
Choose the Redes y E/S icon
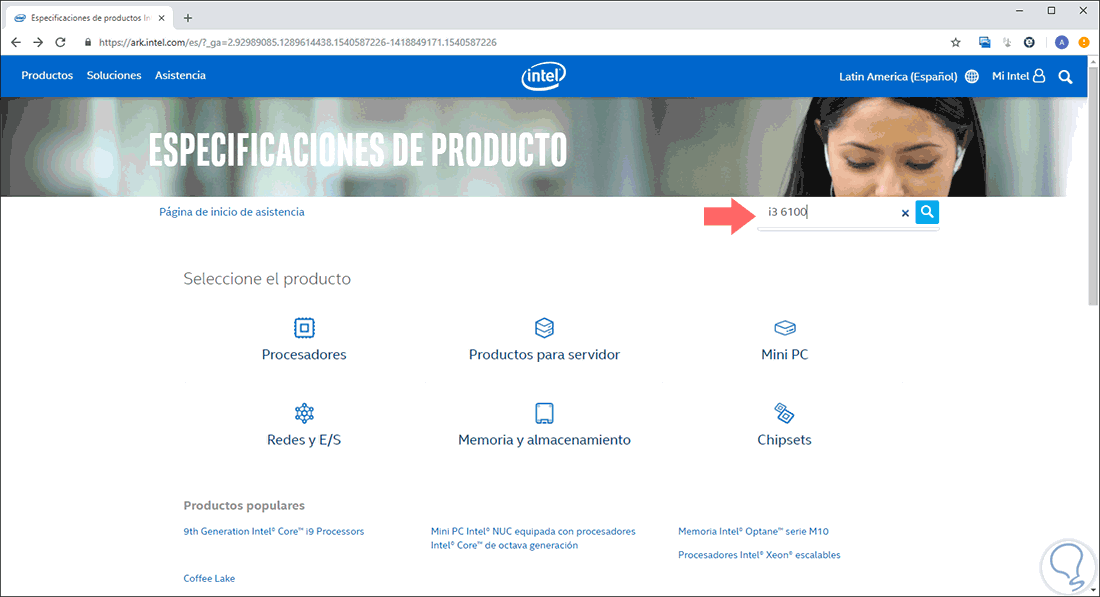click(x=304, y=413)
